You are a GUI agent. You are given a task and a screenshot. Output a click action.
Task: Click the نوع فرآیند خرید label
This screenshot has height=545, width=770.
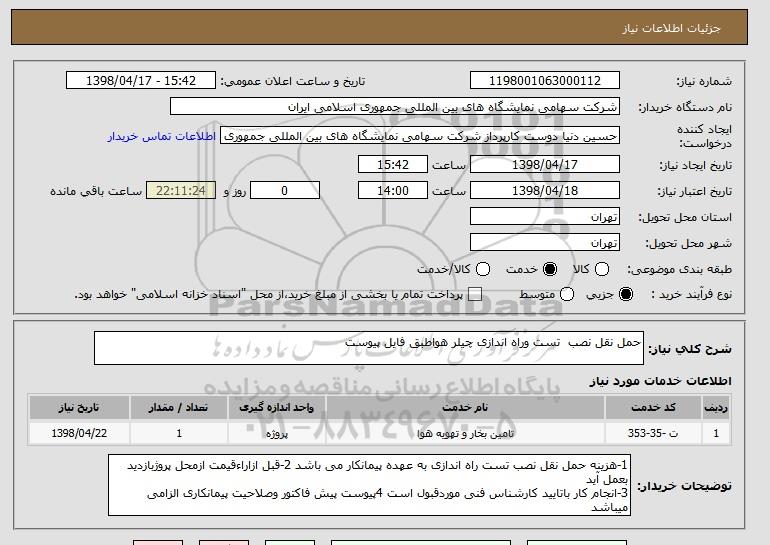pyautogui.click(x=691, y=294)
